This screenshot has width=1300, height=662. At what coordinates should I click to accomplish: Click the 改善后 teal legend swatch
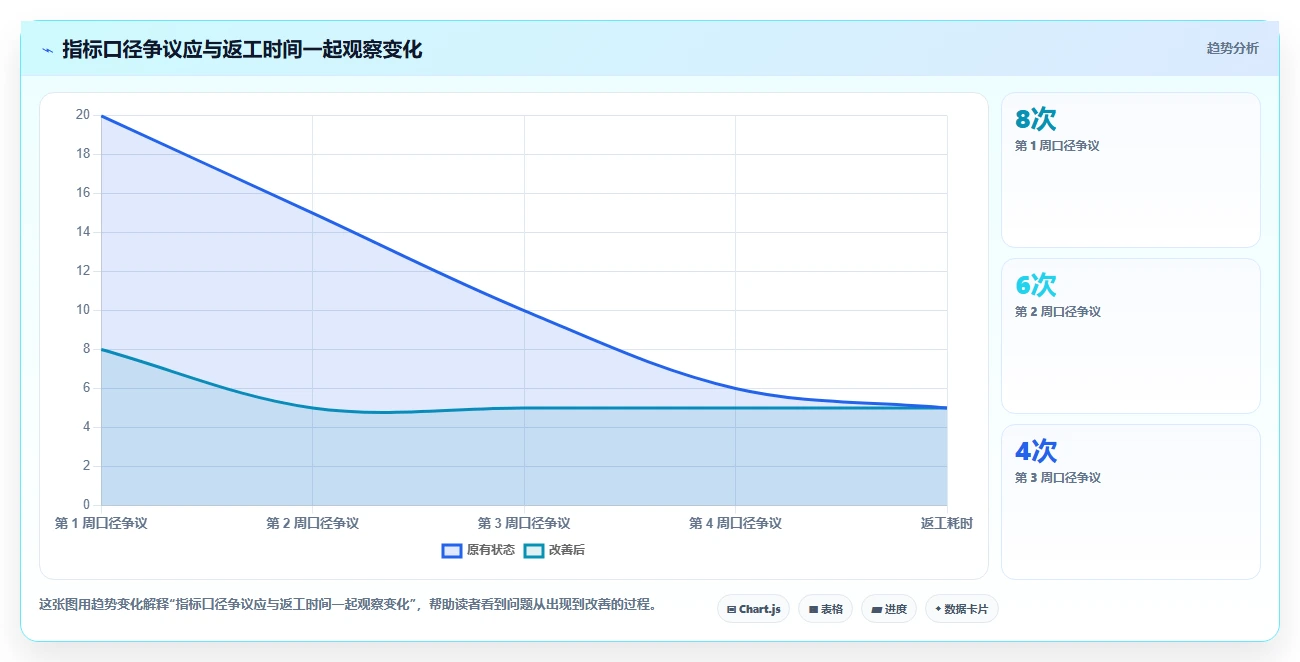534,550
